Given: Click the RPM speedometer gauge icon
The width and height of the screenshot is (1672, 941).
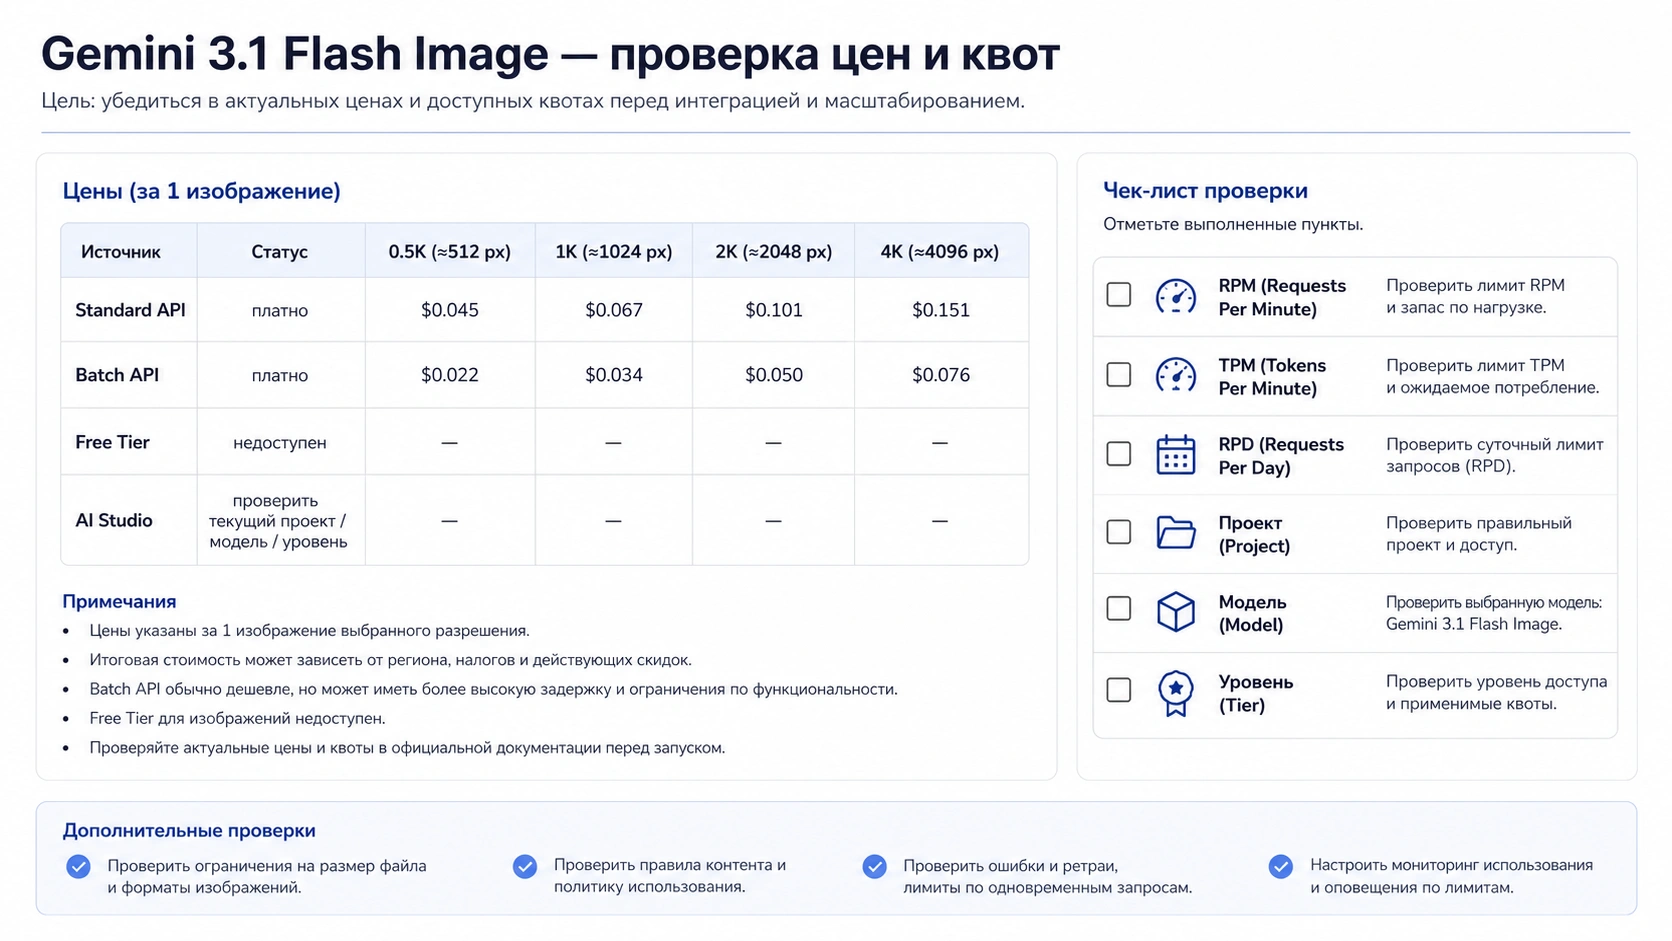Looking at the screenshot, I should (x=1176, y=297).
